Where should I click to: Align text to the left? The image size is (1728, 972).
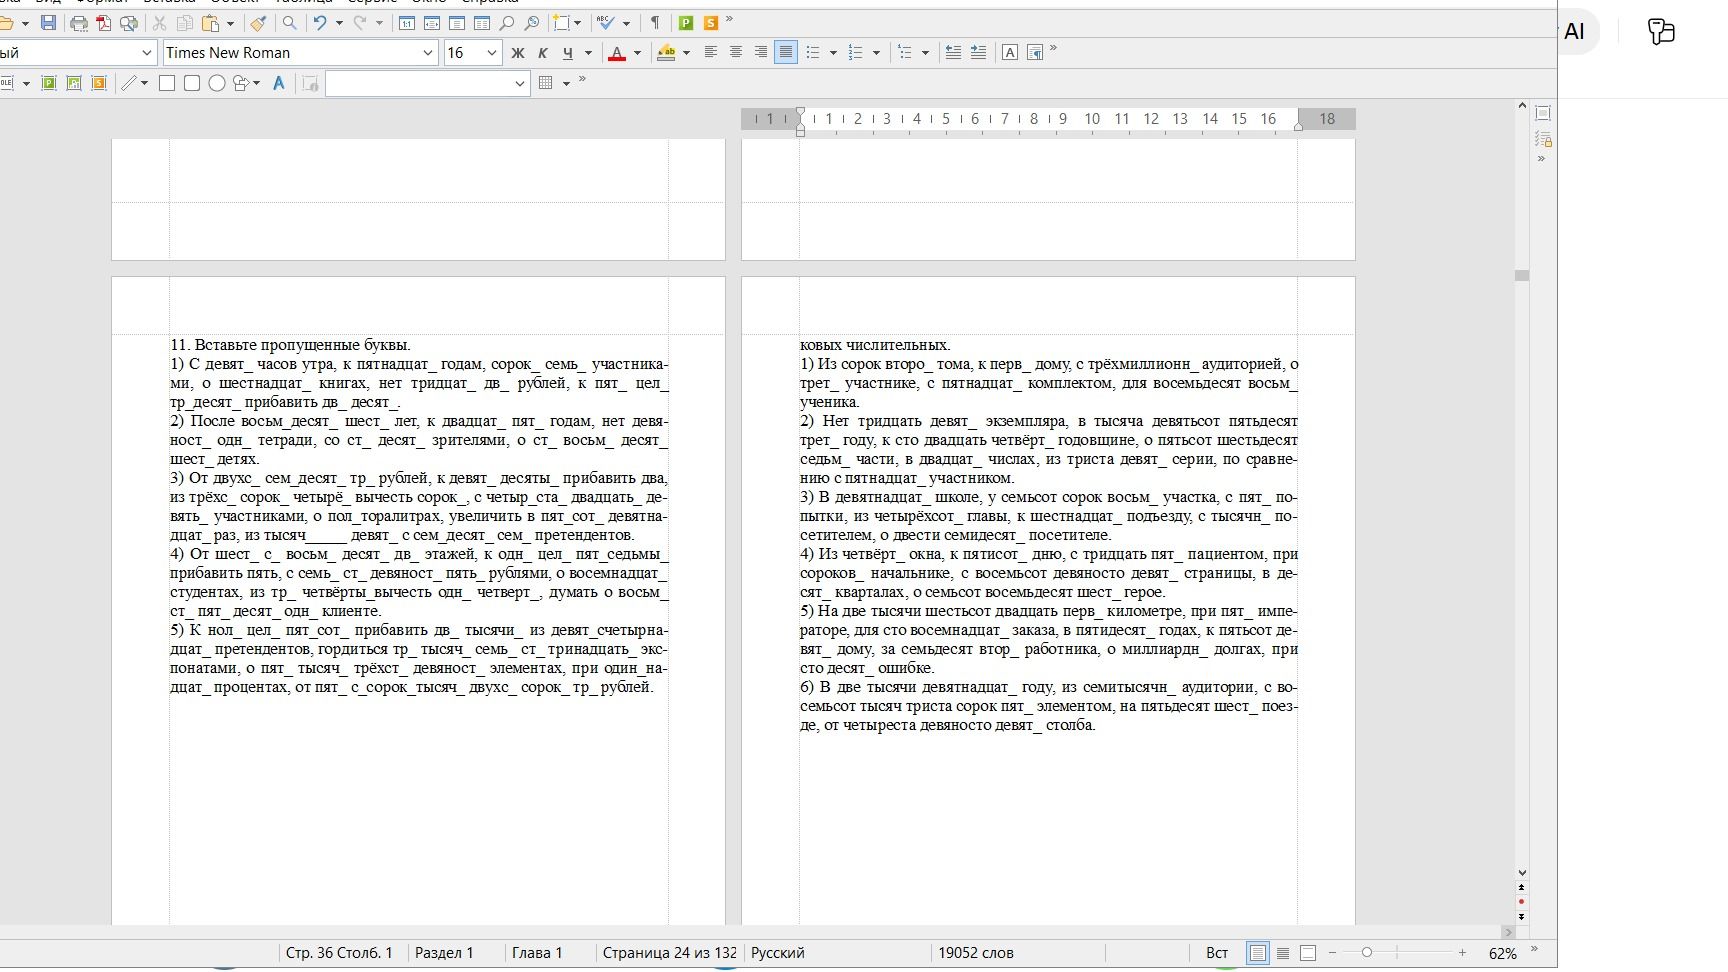pyautogui.click(x=711, y=52)
